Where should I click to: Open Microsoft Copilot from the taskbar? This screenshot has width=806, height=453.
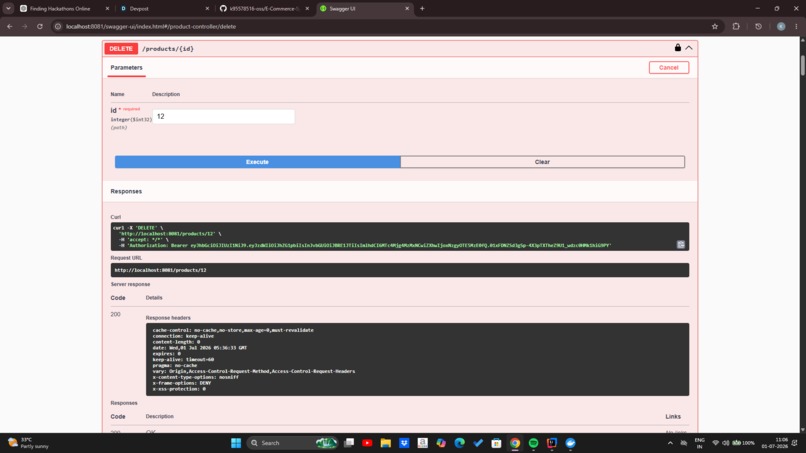click(x=441, y=443)
